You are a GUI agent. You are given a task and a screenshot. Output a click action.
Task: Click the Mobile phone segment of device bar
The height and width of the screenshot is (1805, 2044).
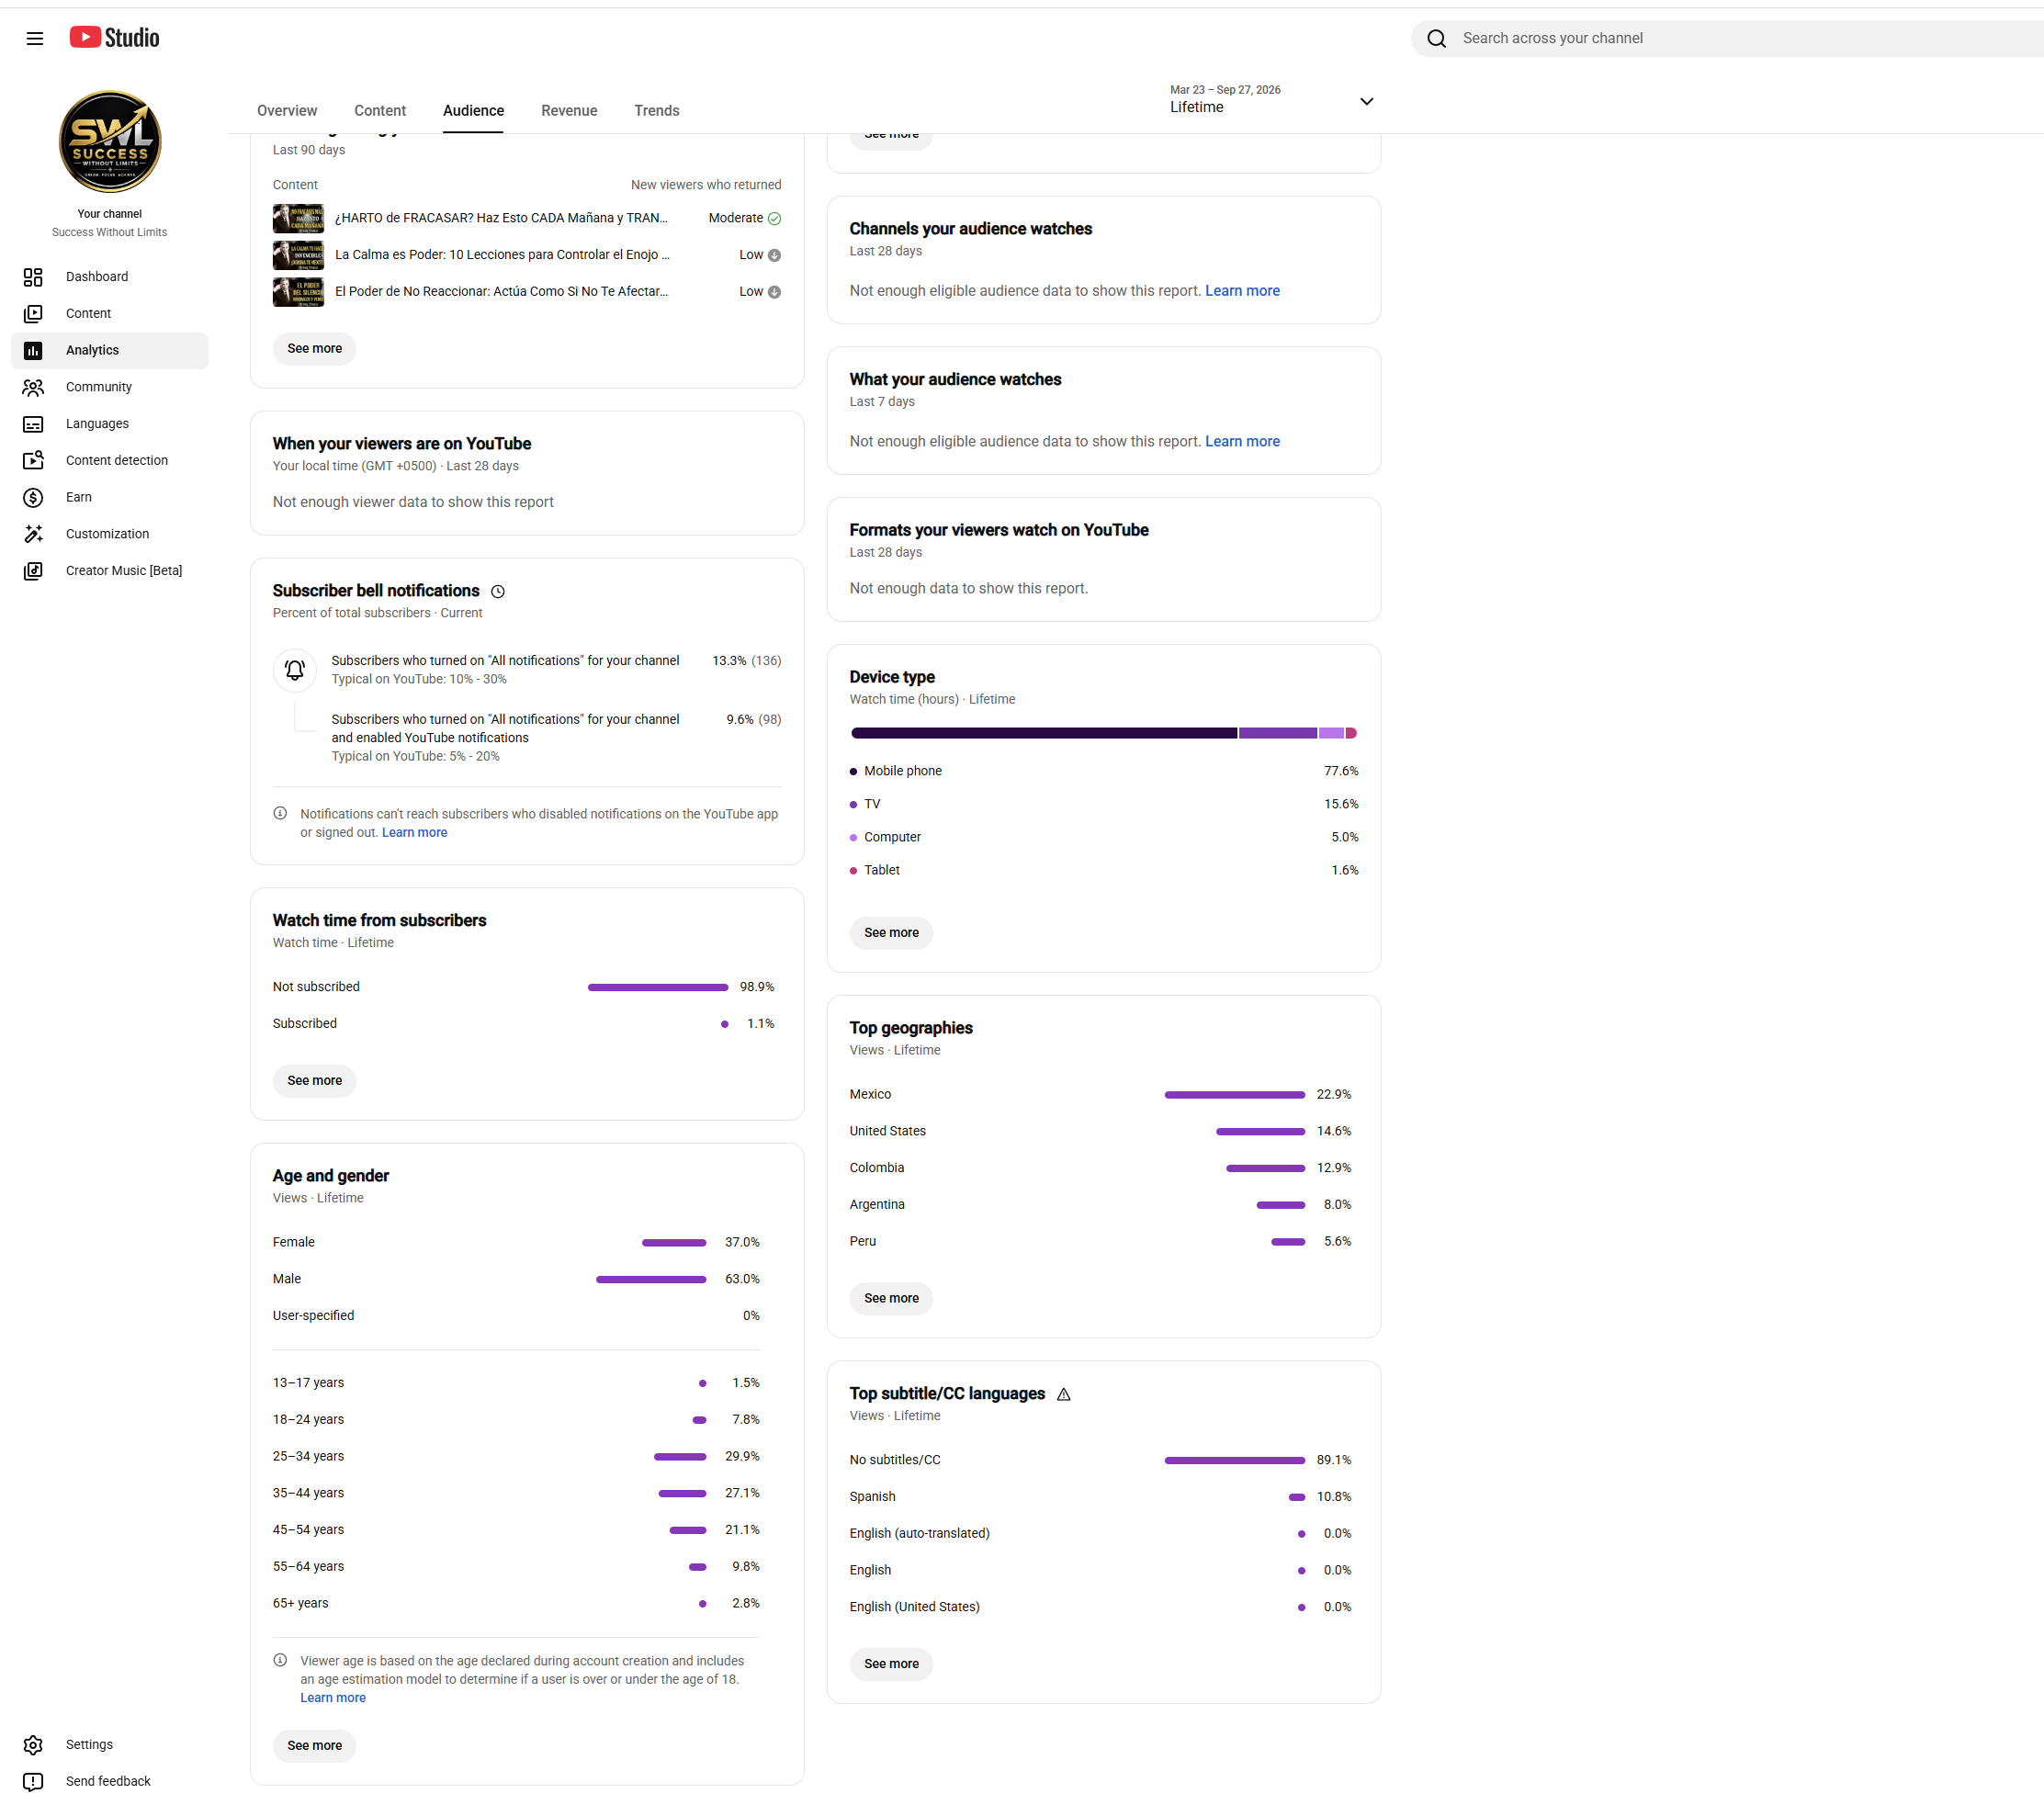pyautogui.click(x=1044, y=734)
